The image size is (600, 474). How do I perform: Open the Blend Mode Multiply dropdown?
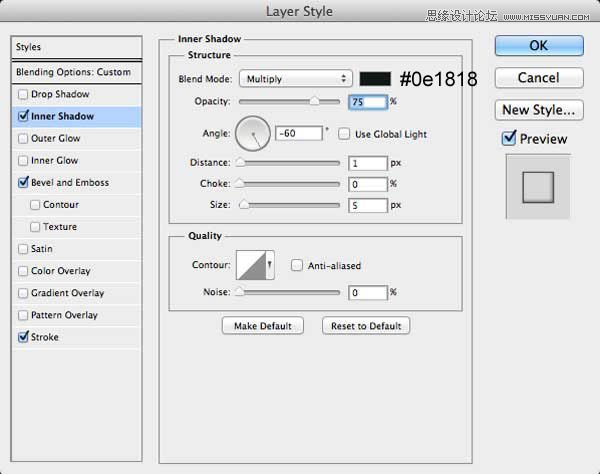(x=295, y=79)
